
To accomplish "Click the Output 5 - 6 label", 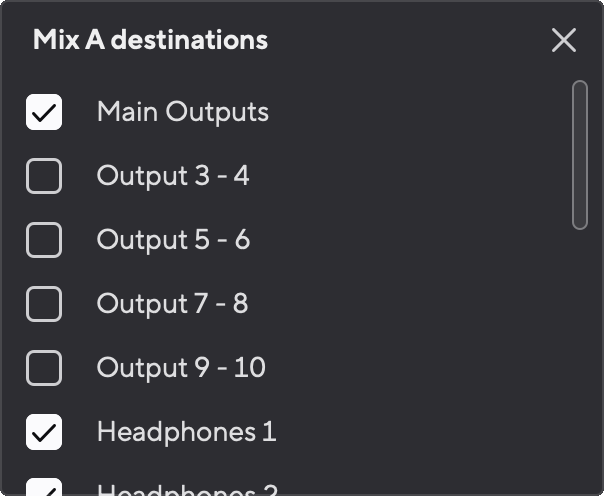I will [x=173, y=240].
